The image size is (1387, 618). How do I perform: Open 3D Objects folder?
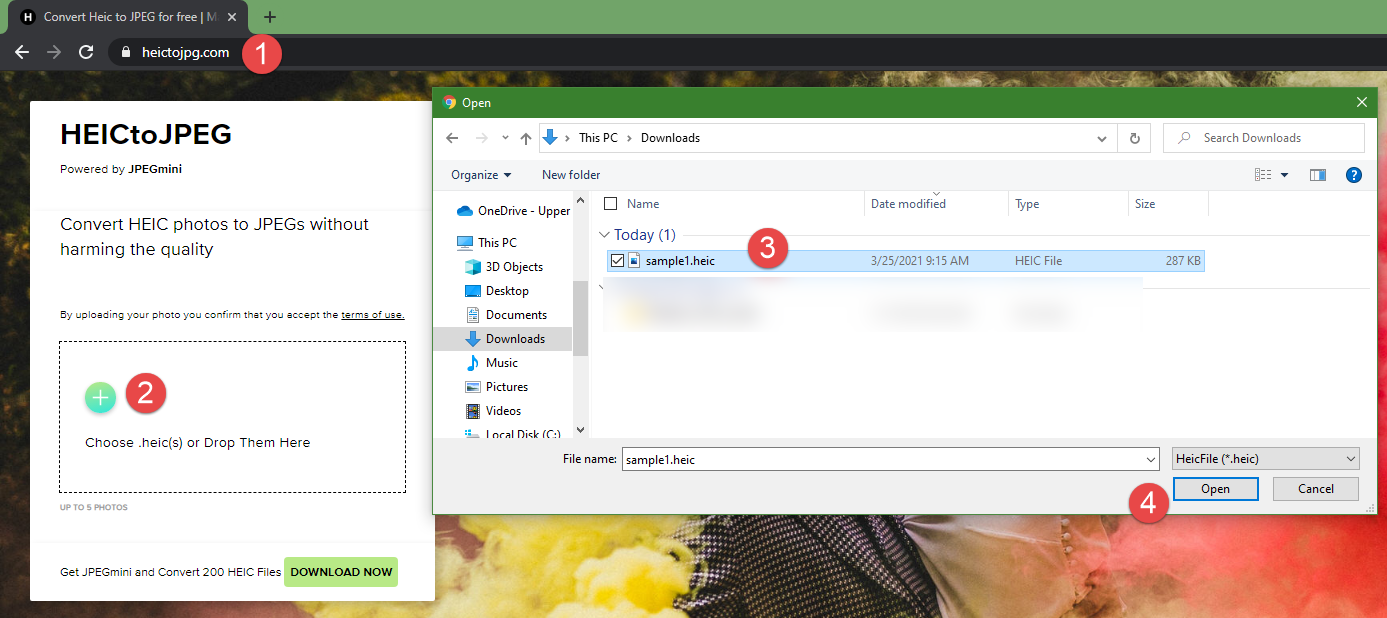(505, 267)
